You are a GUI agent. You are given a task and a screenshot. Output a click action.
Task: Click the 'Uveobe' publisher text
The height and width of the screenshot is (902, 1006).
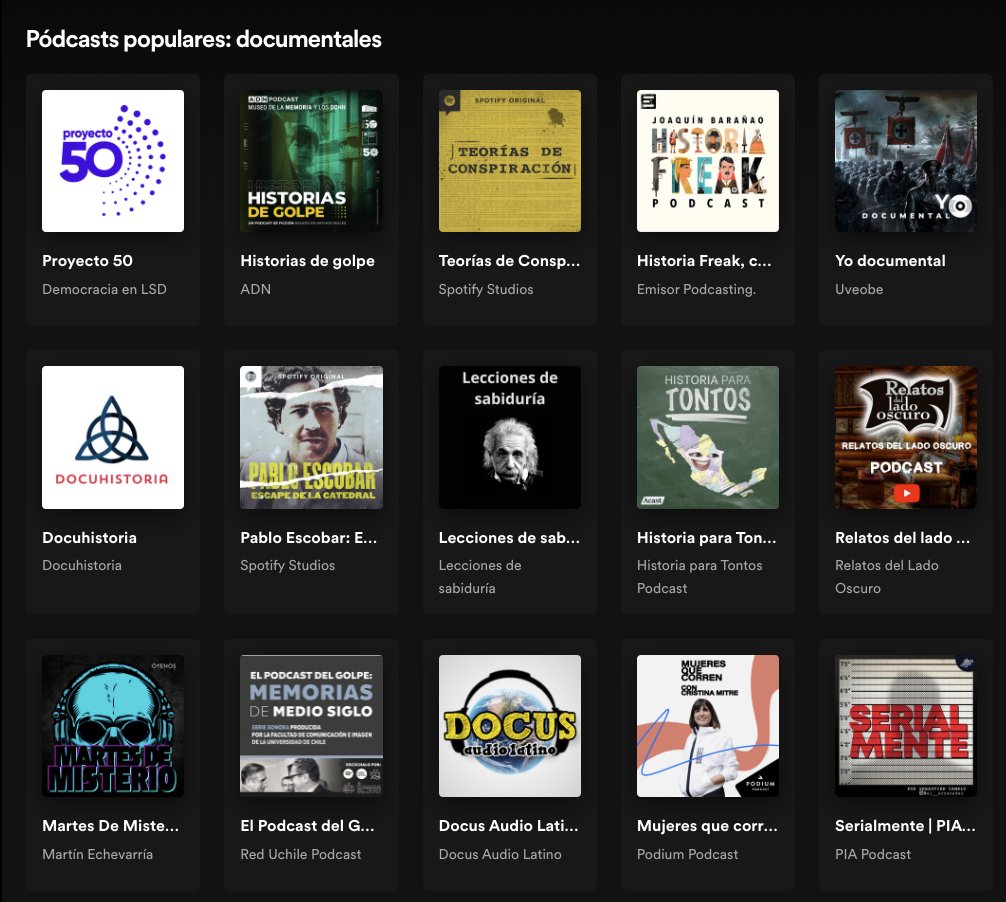(858, 289)
